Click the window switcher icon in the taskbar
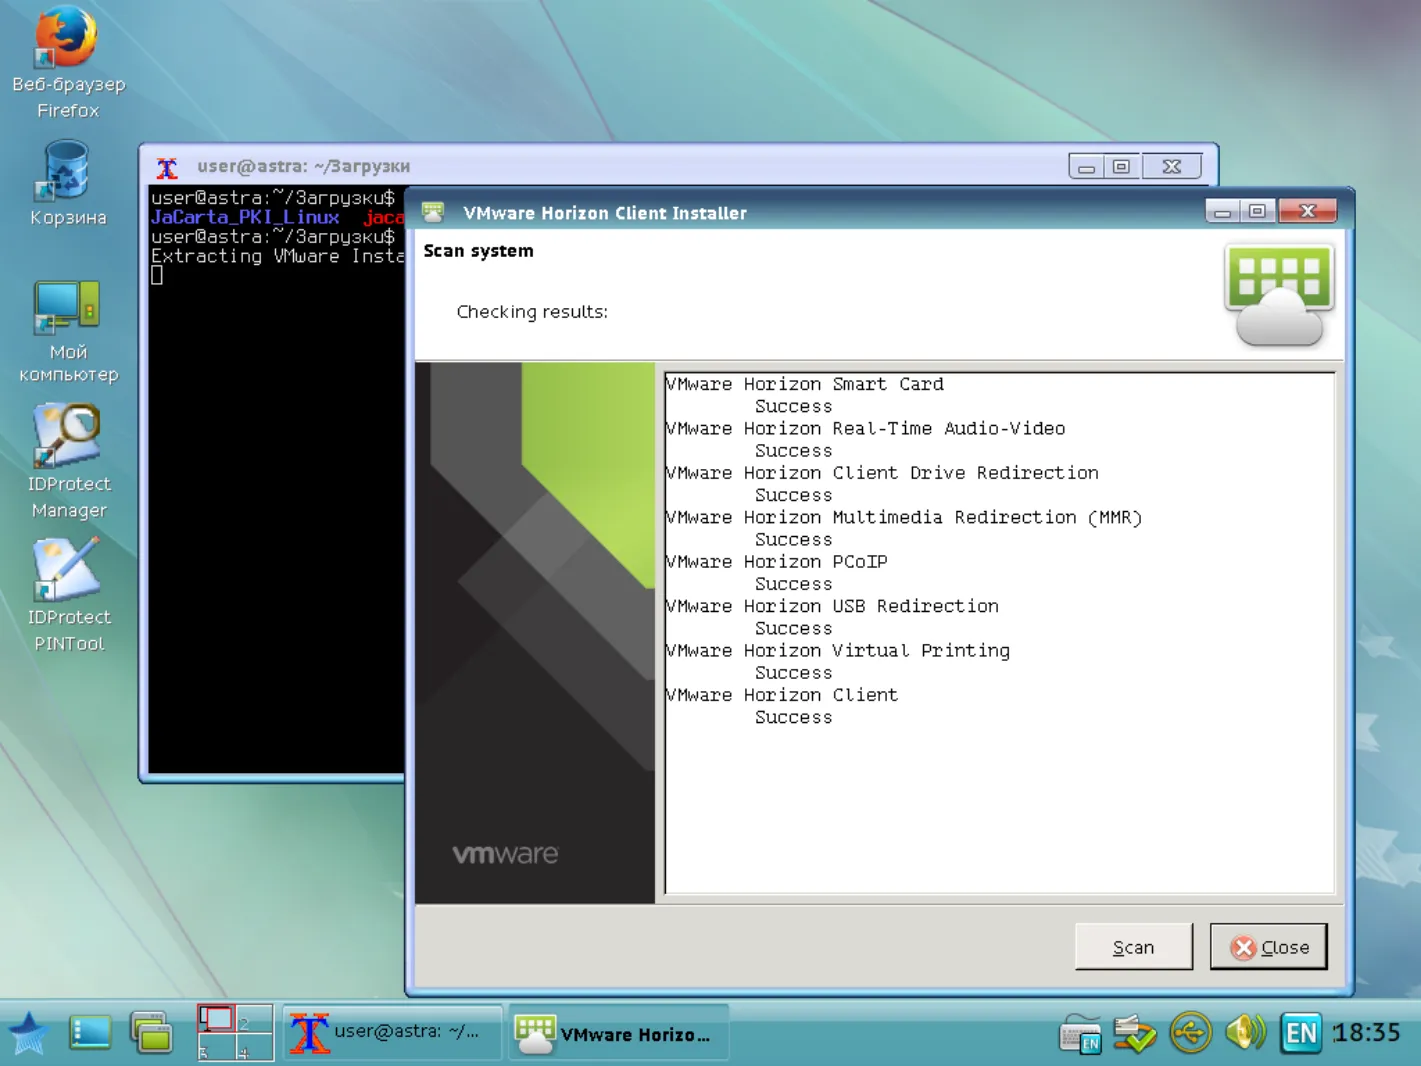The width and height of the screenshot is (1421, 1066). tap(152, 1033)
